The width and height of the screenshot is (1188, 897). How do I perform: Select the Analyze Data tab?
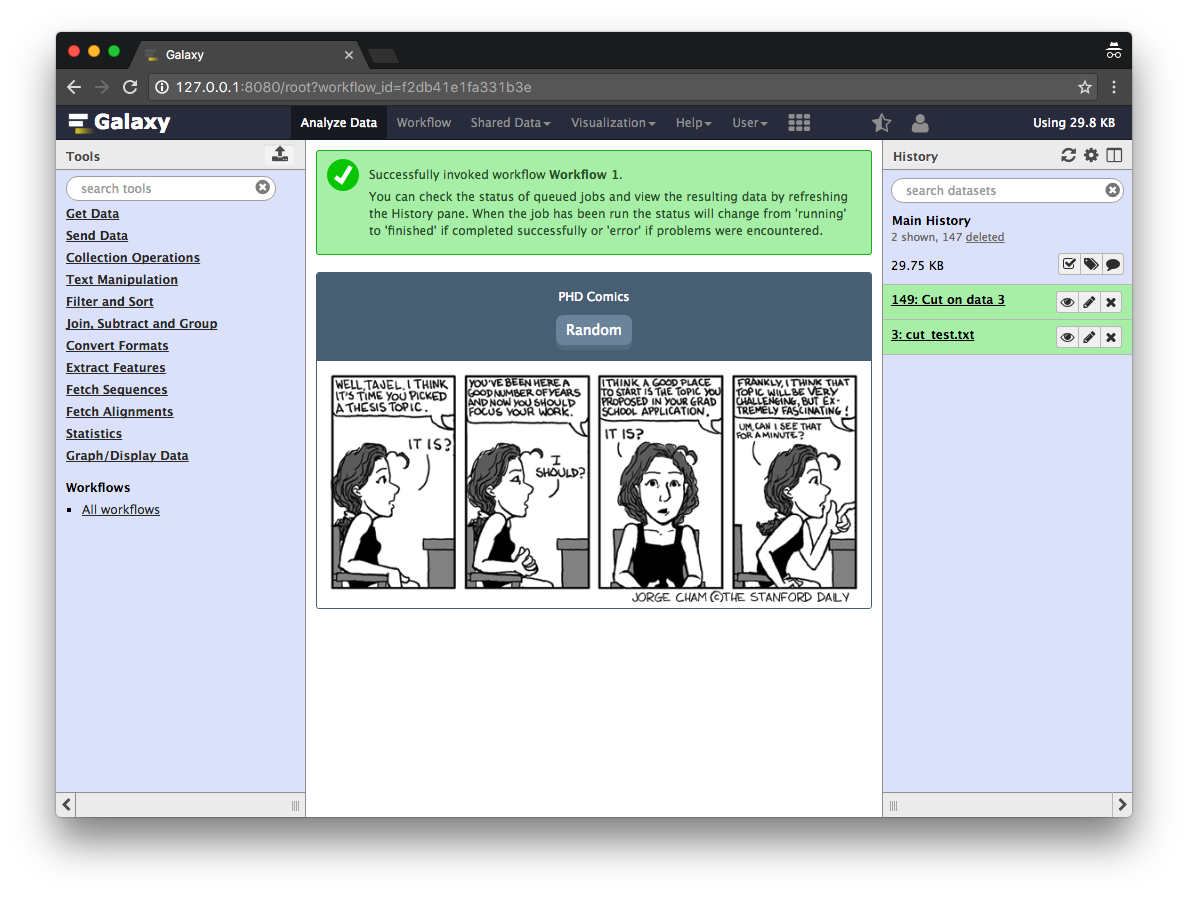click(x=338, y=123)
